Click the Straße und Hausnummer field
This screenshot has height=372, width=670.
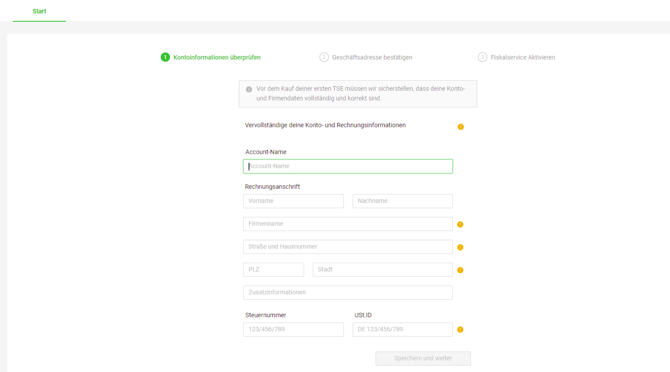click(348, 247)
